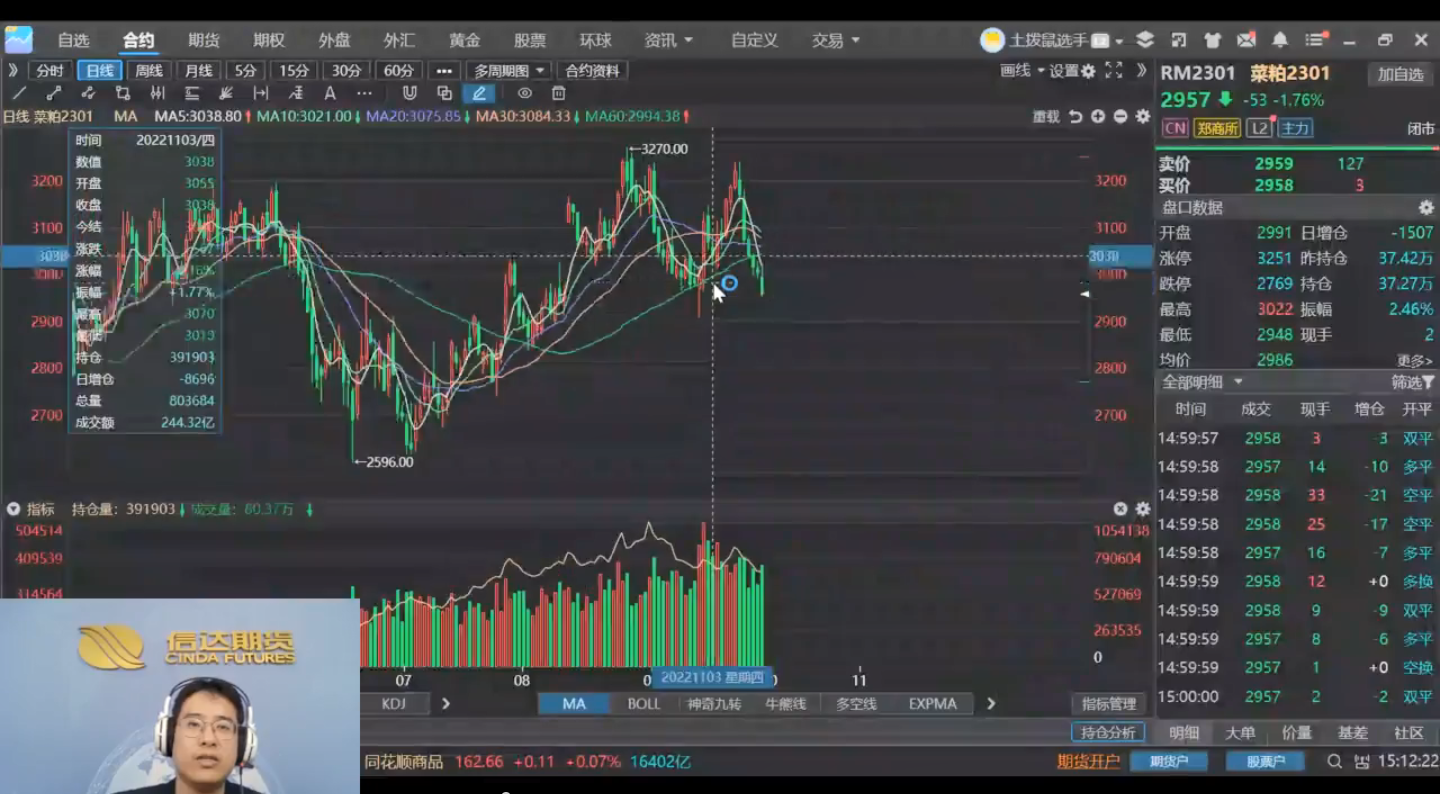Click the magnet snap tool icon
This screenshot has height=794, width=1440.
pyautogui.click(x=409, y=93)
